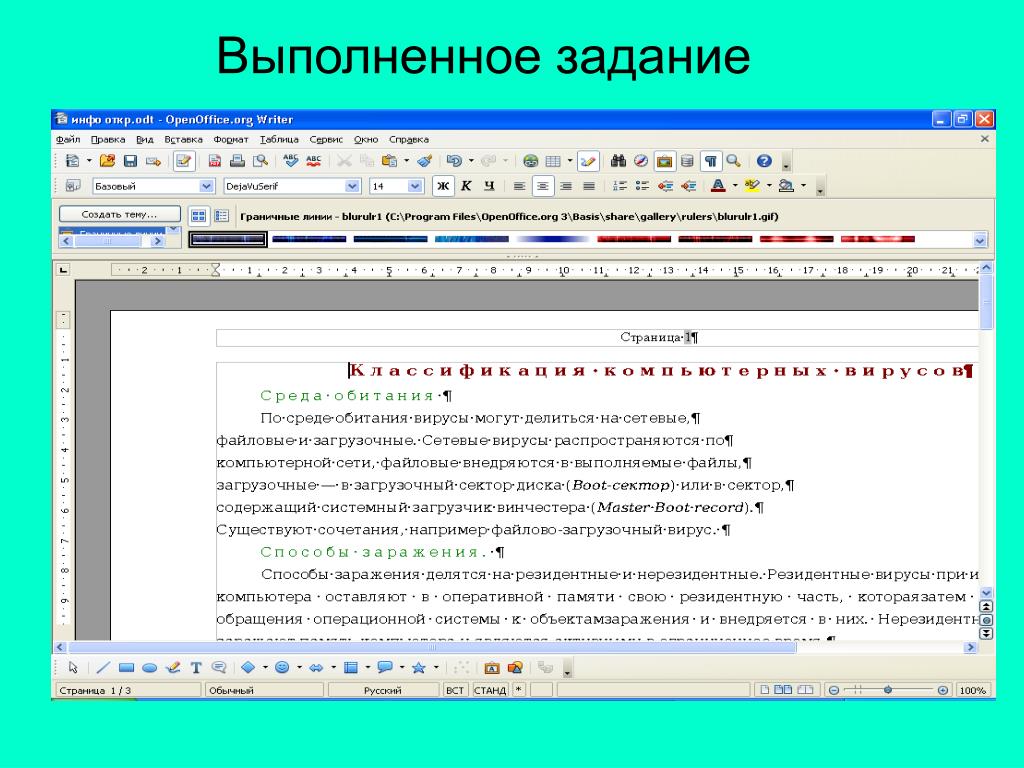1024x768 pixels.
Task: Open the Fontwork Gallery icon
Action: pos(491,667)
